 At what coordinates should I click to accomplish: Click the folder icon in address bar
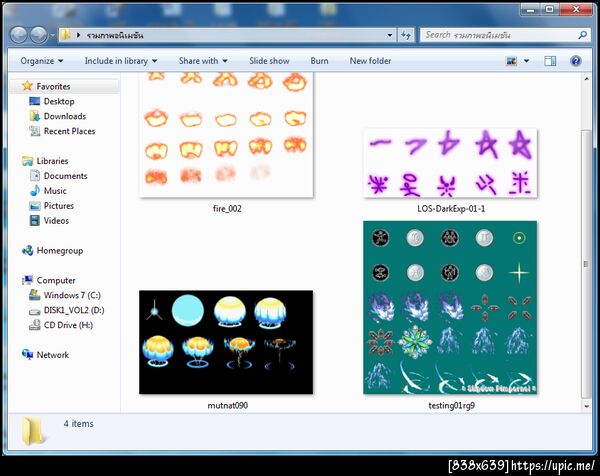(66, 35)
